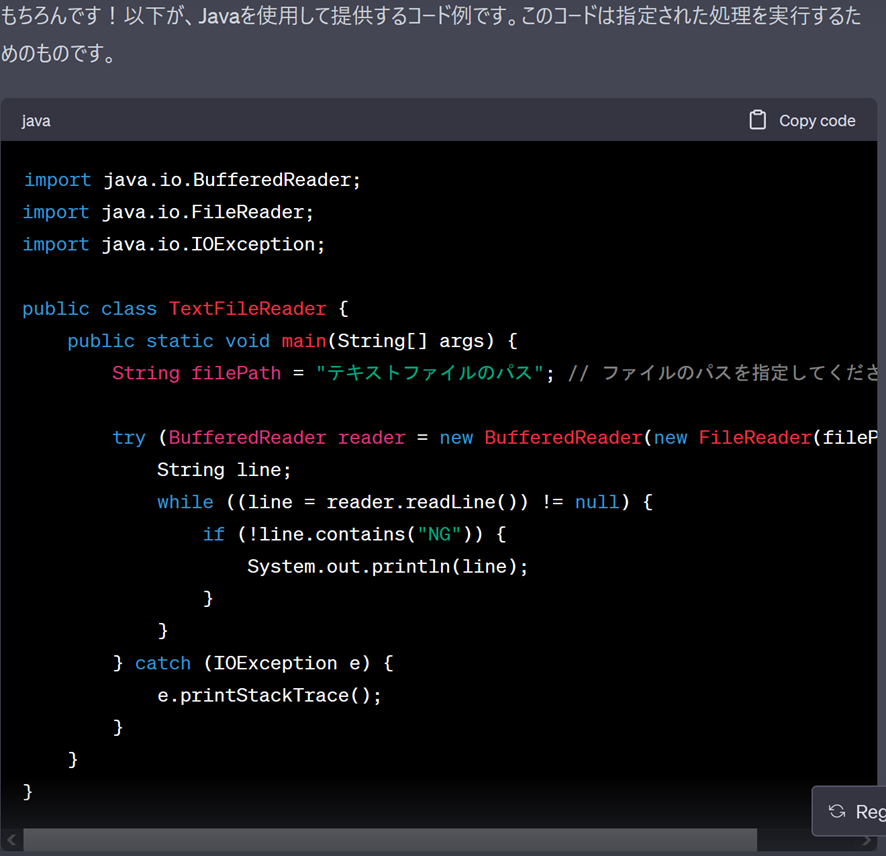This screenshot has height=856, width=886.
Task: Click the clipboard icon in code header
Action: coord(758,120)
